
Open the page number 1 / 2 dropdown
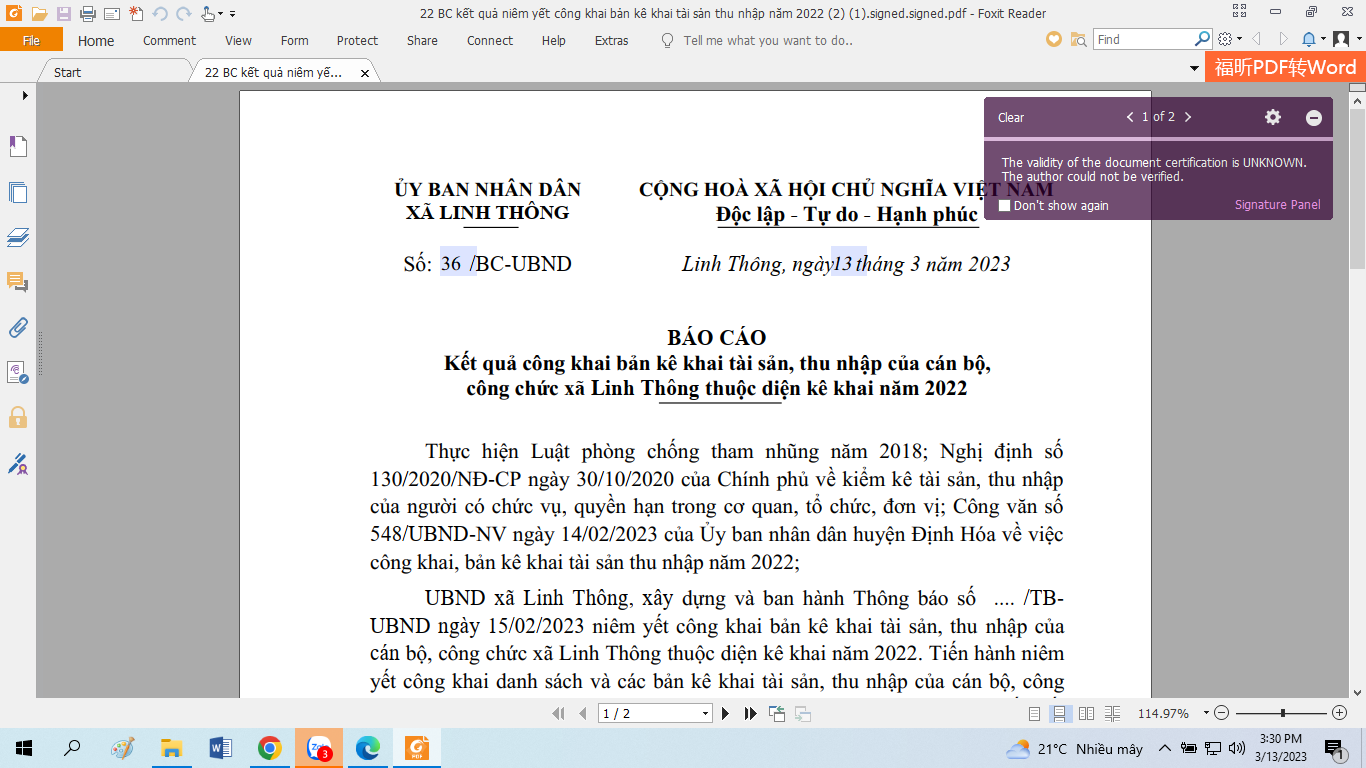(x=706, y=713)
